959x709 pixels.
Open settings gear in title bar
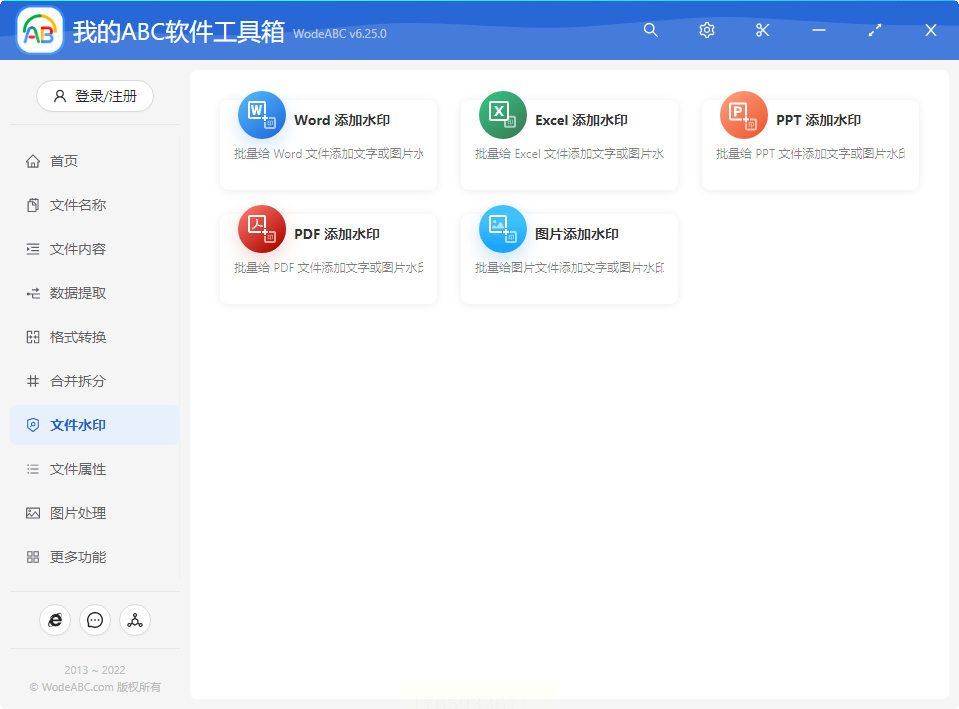[707, 30]
